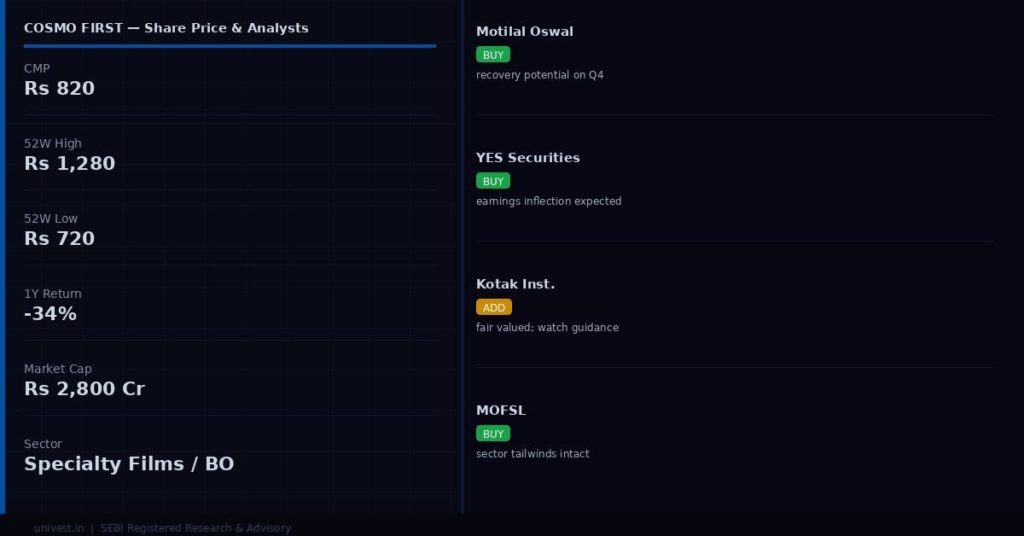The width and height of the screenshot is (1024, 536).
Task: Click the ADD badge under Kotak Inst.
Action: coord(494,307)
